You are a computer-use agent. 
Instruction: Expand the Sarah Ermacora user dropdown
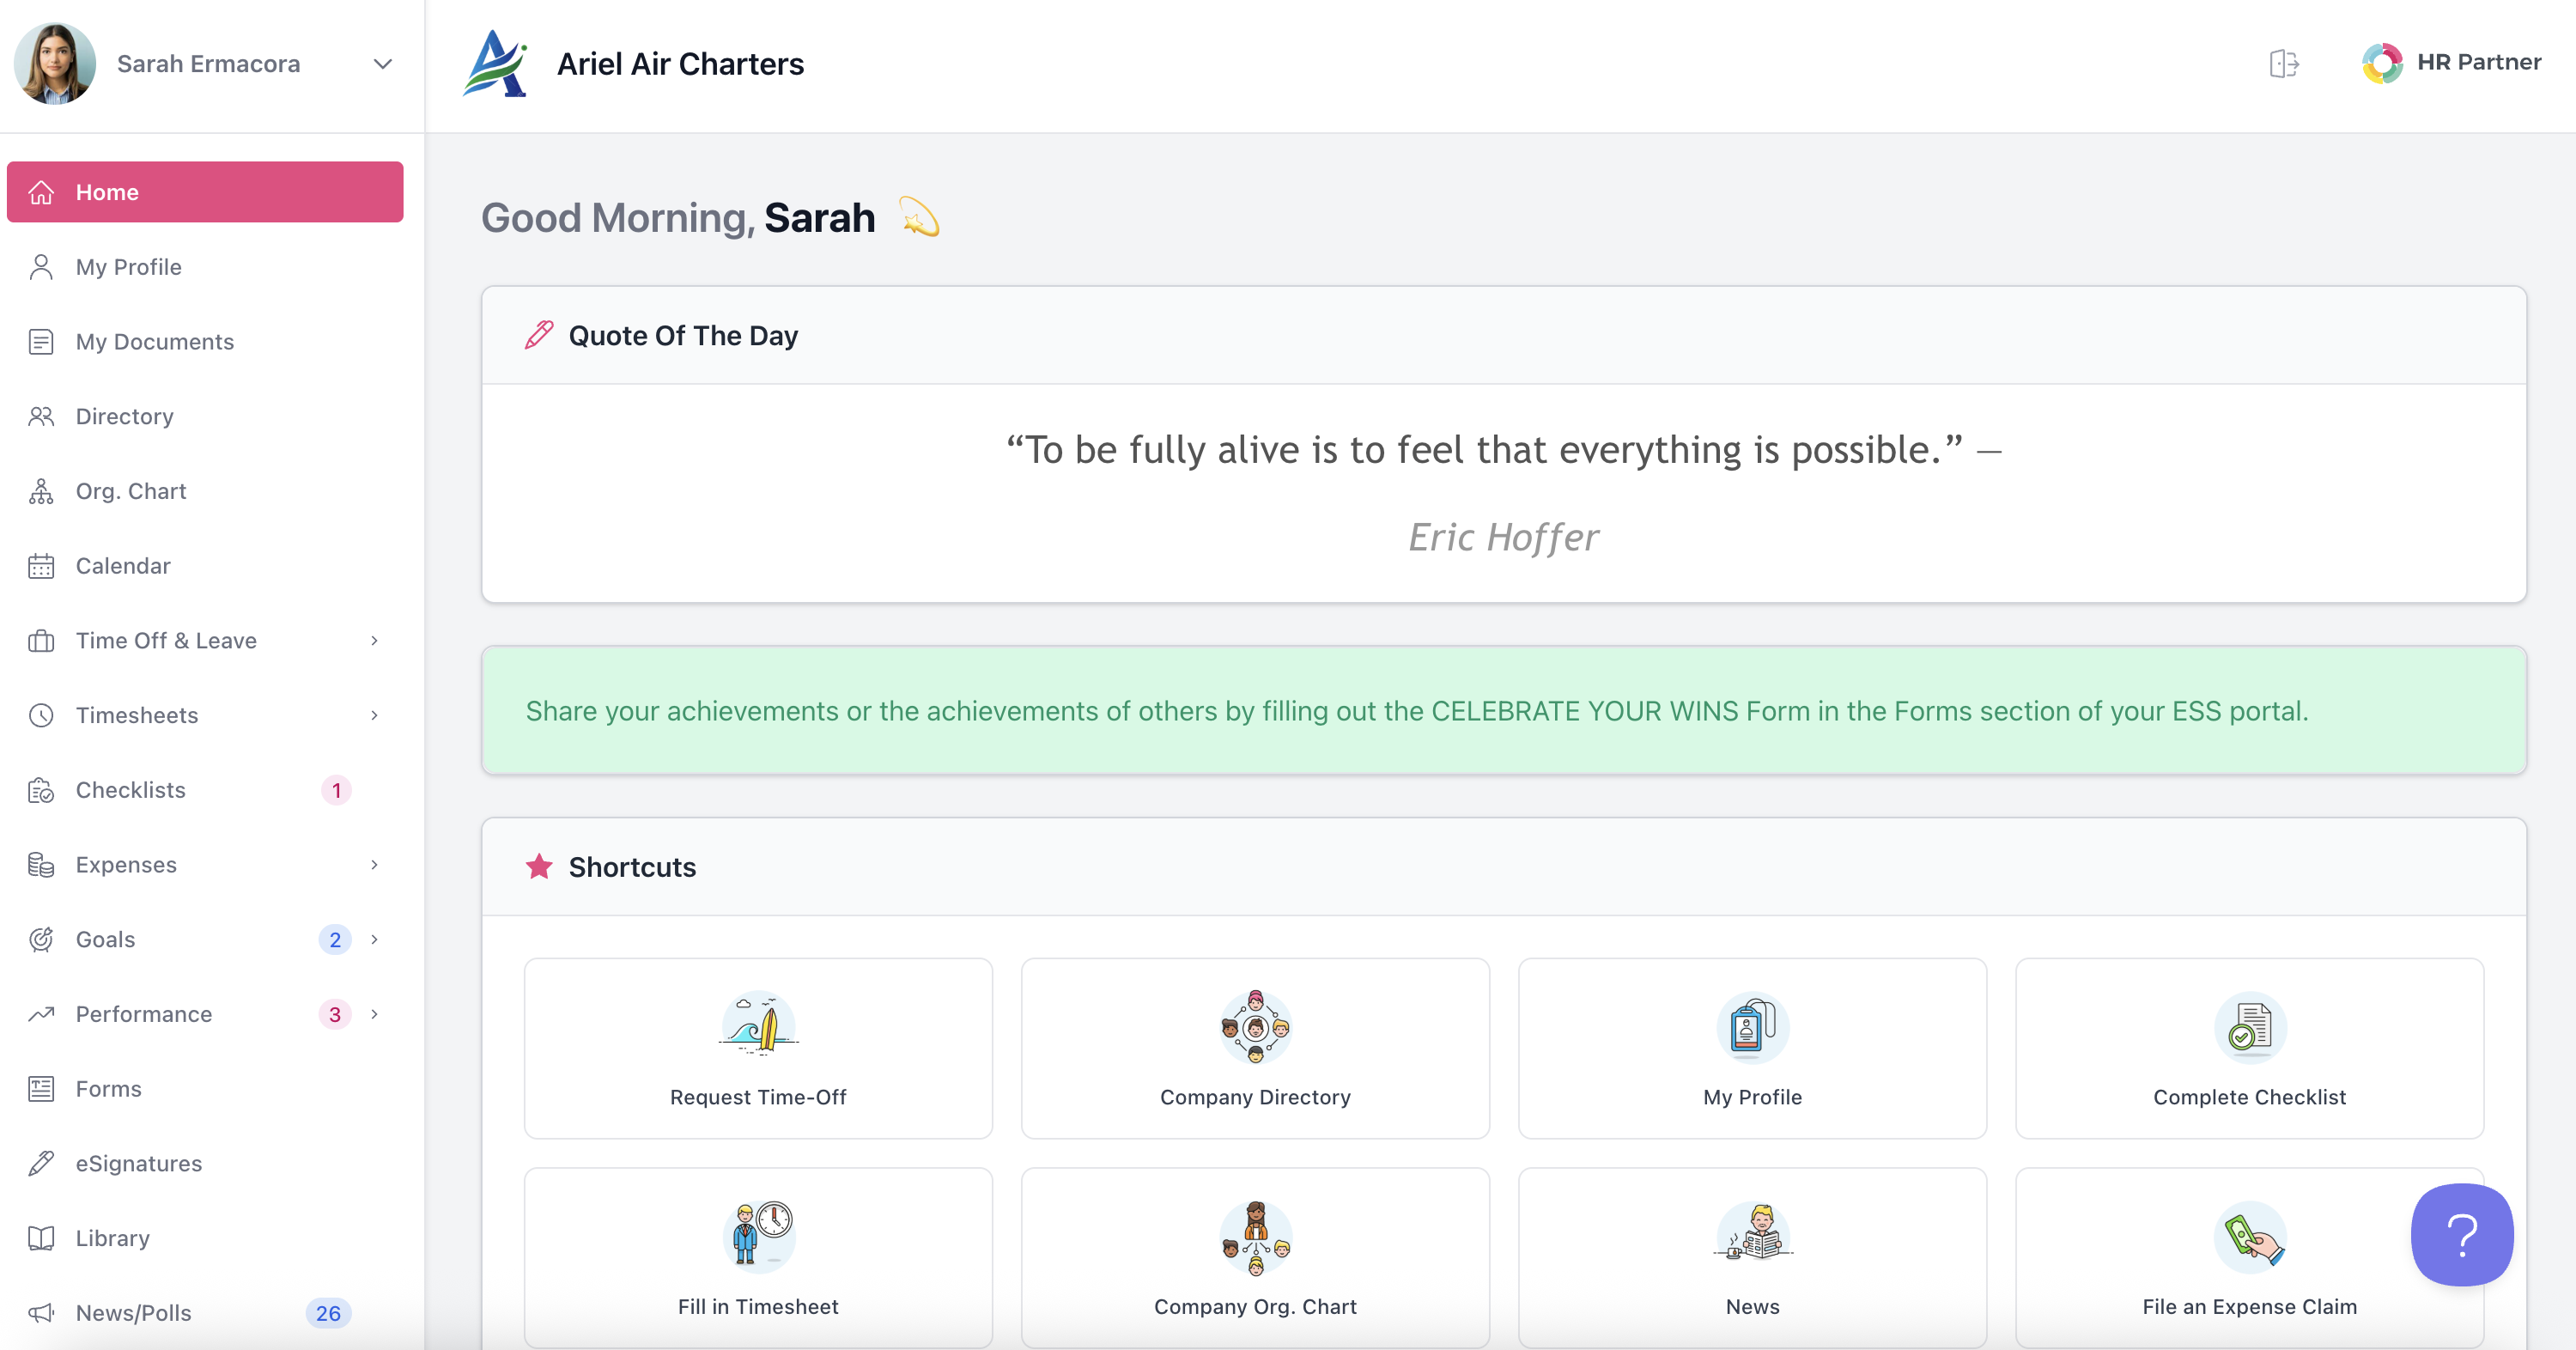click(x=382, y=64)
